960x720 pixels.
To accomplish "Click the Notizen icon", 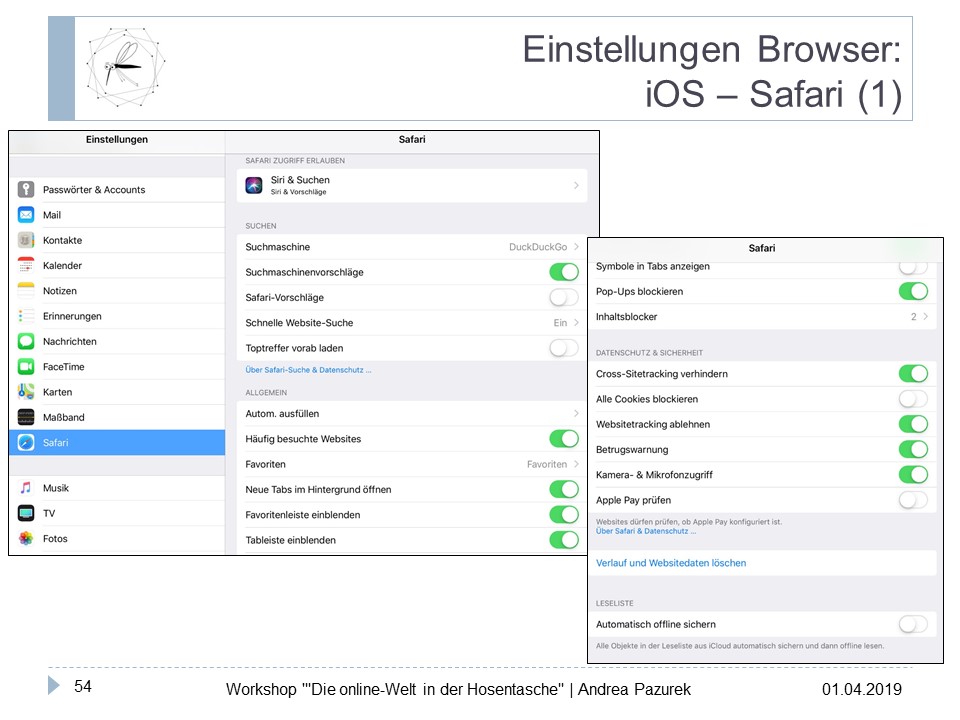I will (26, 290).
